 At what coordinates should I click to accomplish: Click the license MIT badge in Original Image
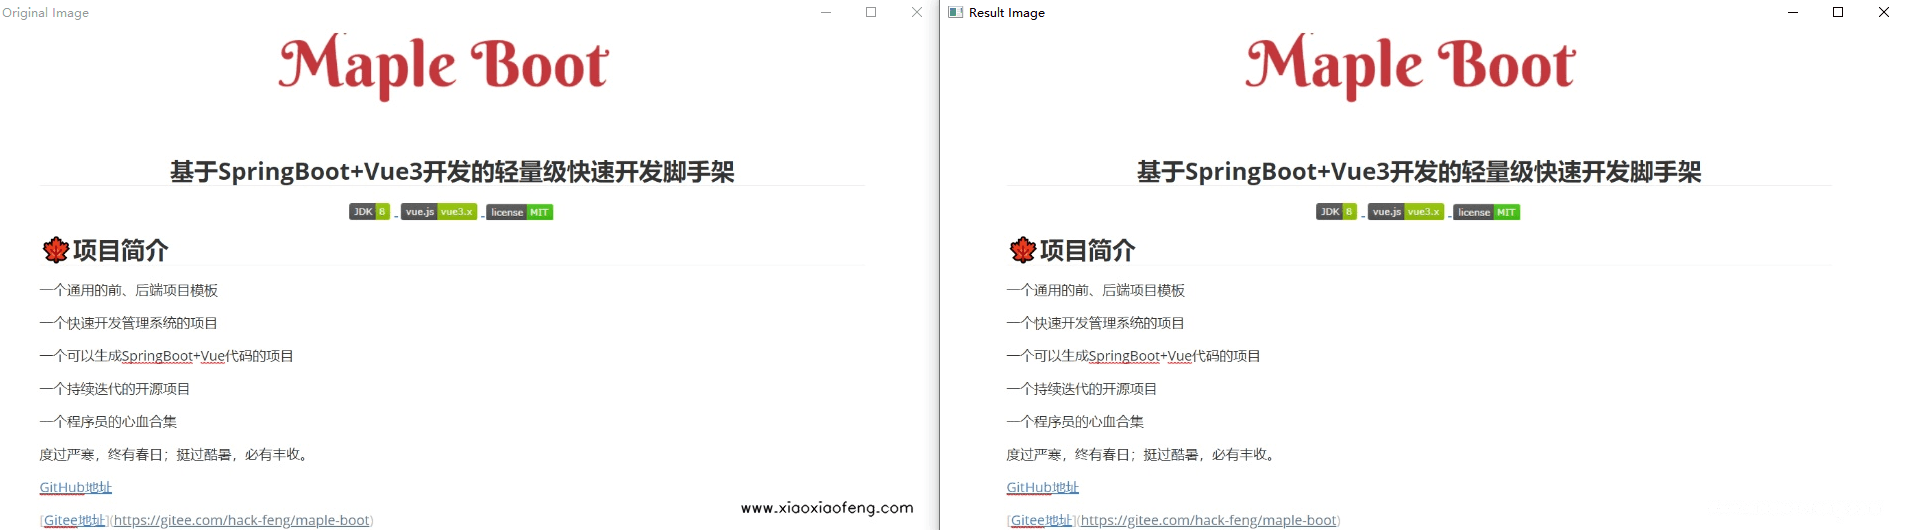coord(520,212)
